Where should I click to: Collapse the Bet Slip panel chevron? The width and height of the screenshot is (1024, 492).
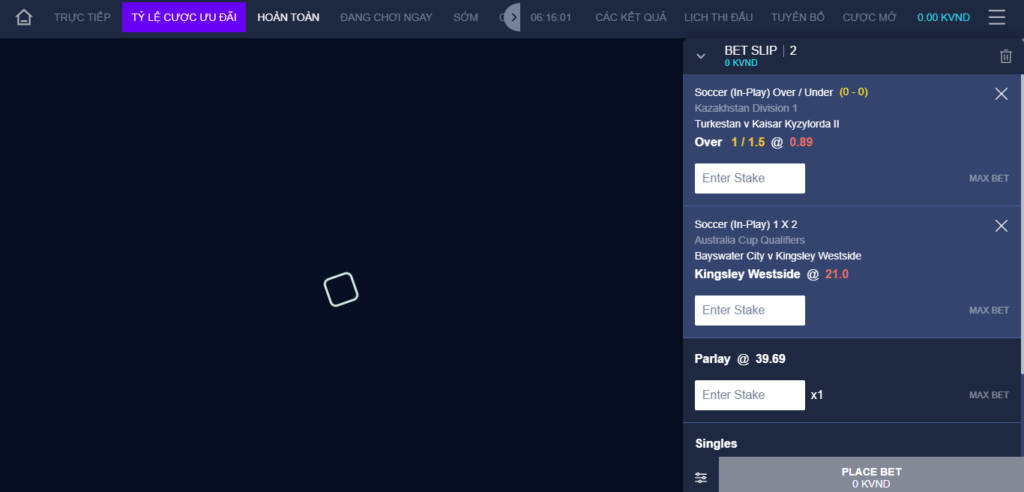pos(701,56)
